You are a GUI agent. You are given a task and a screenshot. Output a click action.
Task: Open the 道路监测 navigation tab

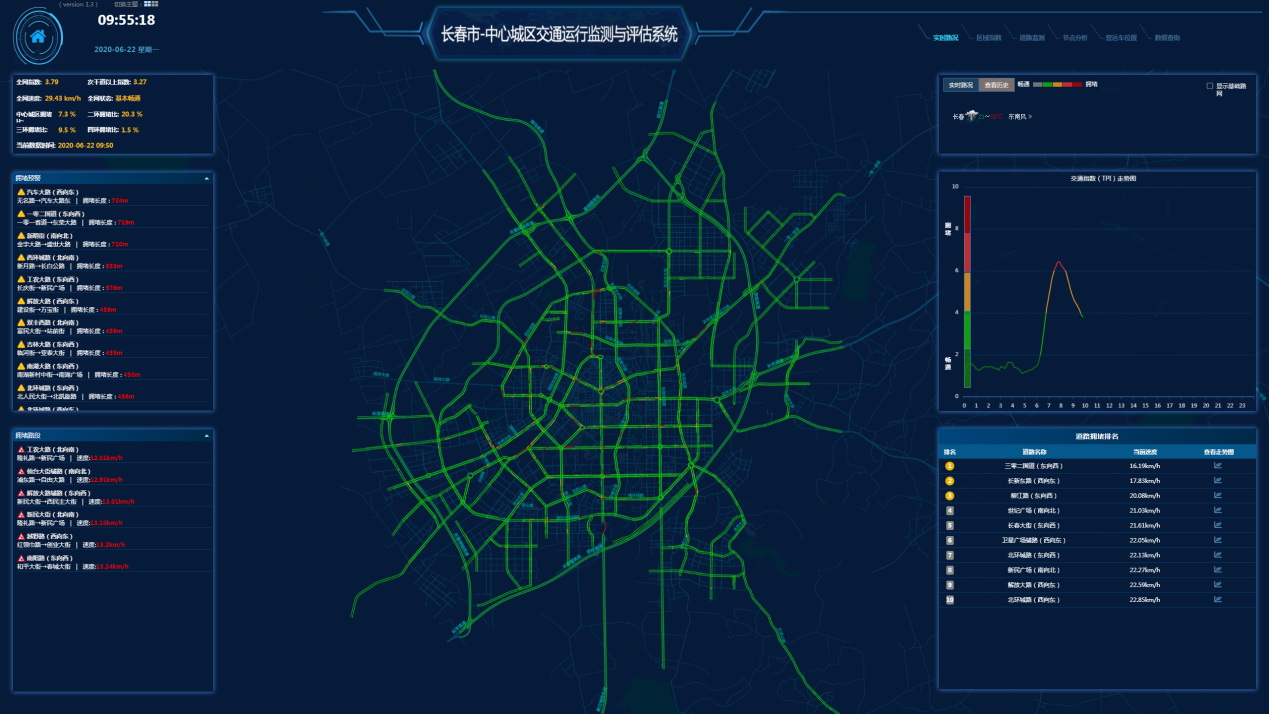1031,38
